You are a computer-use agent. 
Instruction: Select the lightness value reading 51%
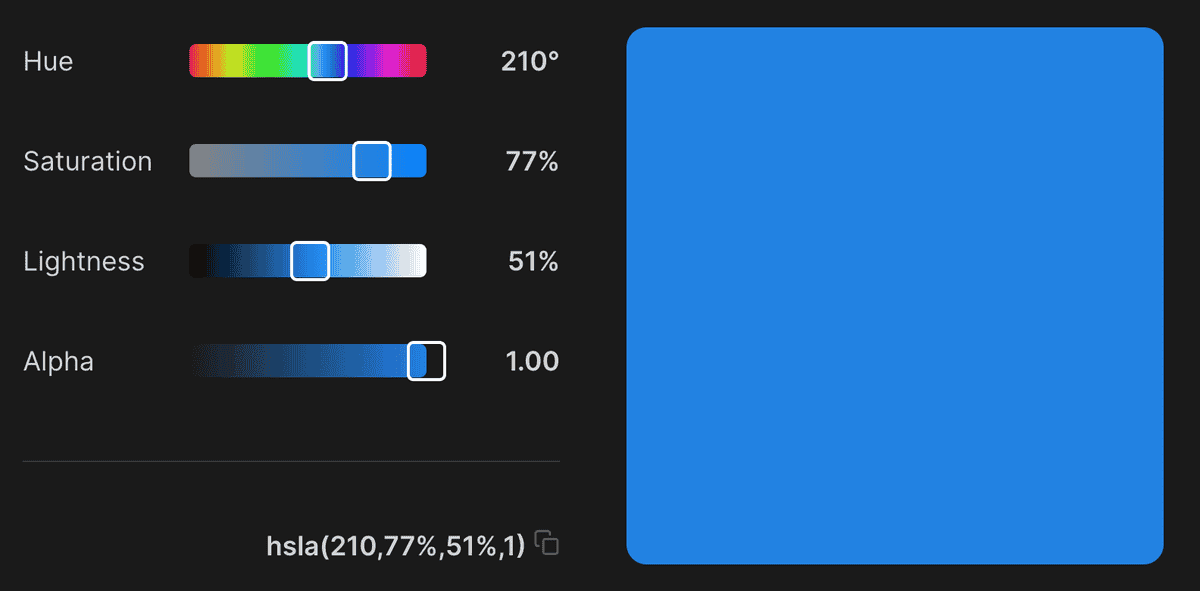pyautogui.click(x=531, y=261)
